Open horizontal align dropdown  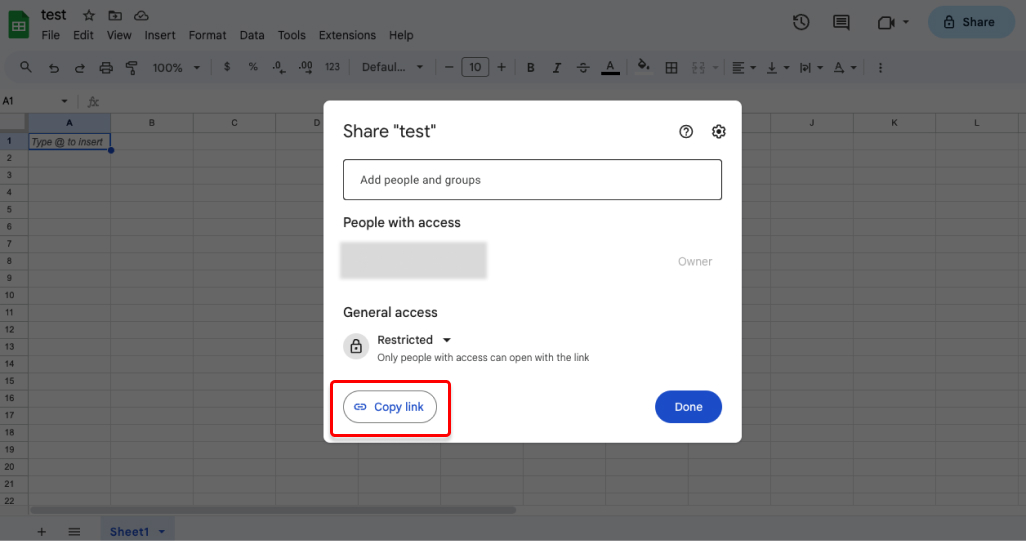743,67
